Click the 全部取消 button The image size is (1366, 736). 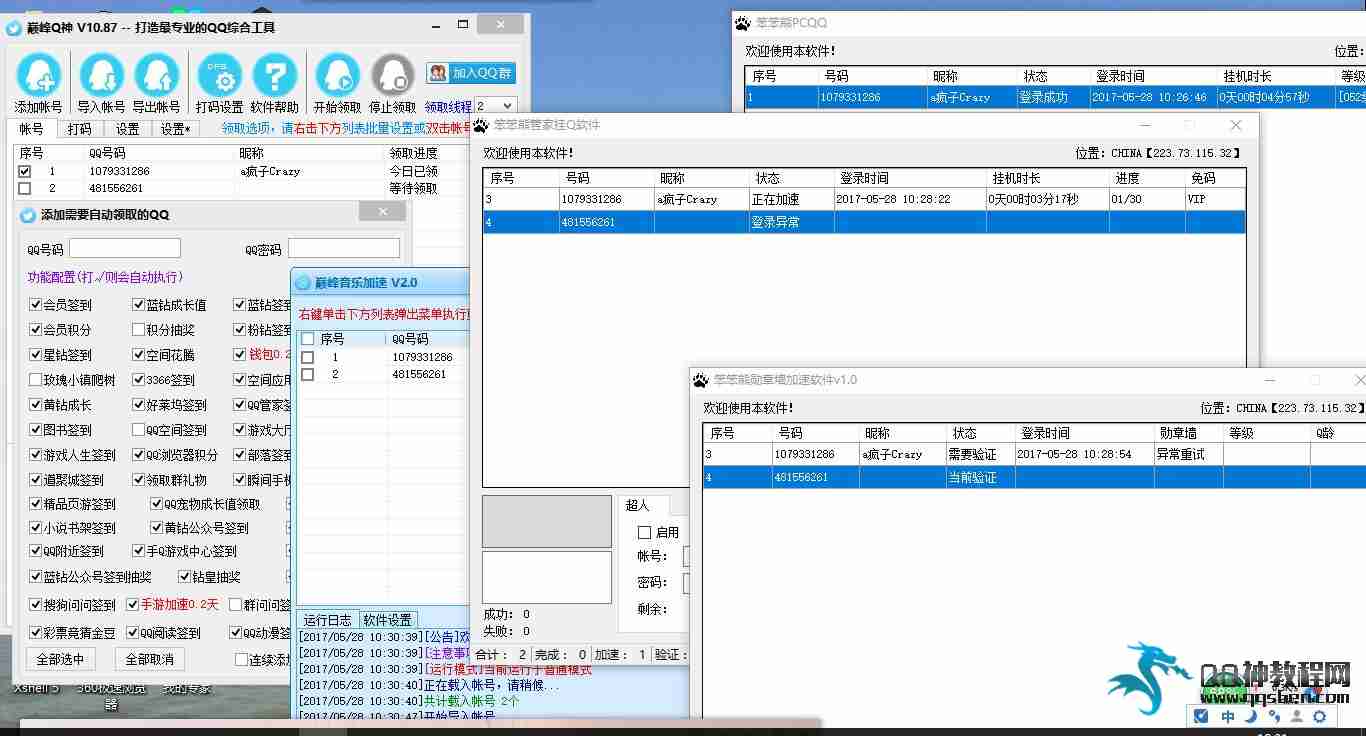[x=149, y=659]
